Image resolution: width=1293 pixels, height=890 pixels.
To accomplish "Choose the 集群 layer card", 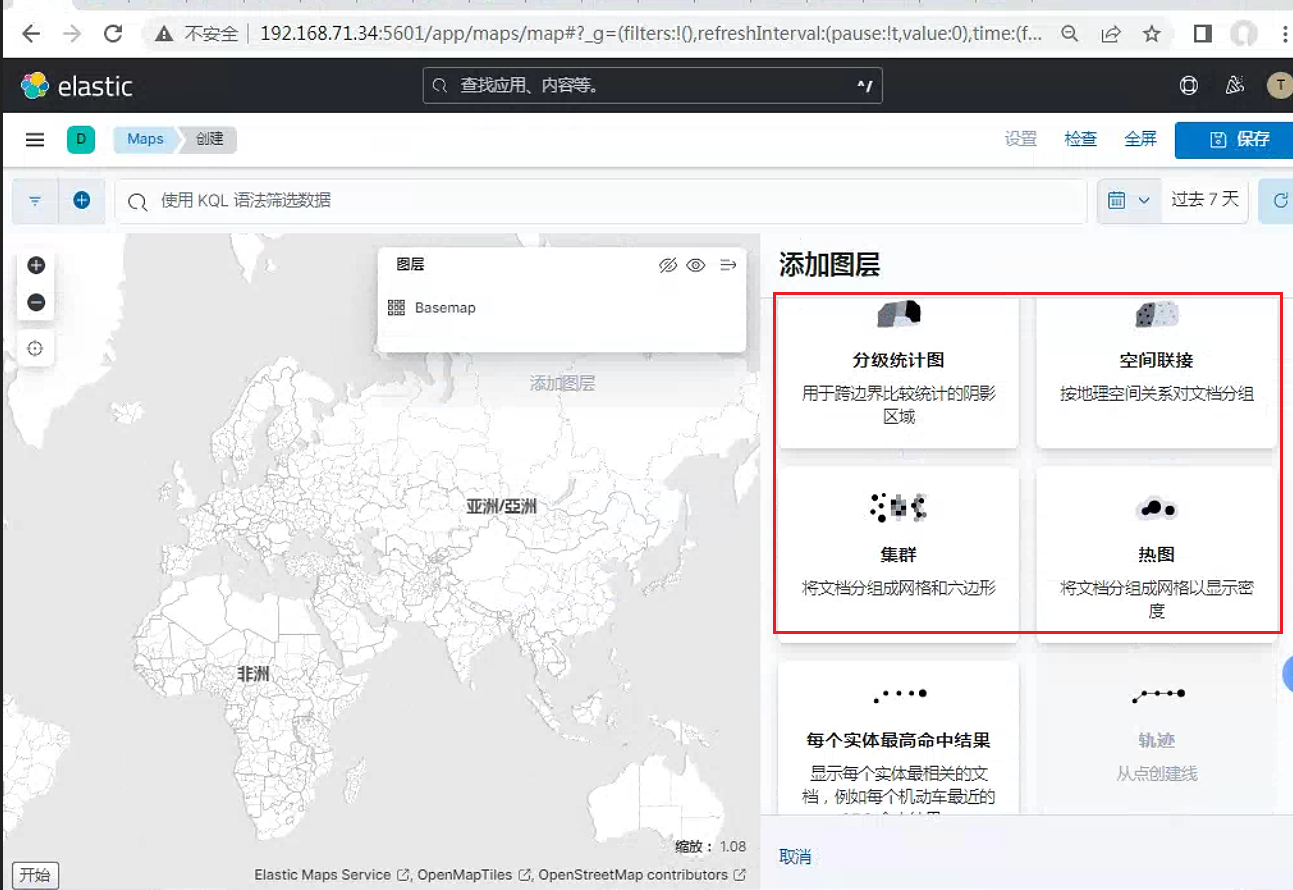I will click(899, 553).
